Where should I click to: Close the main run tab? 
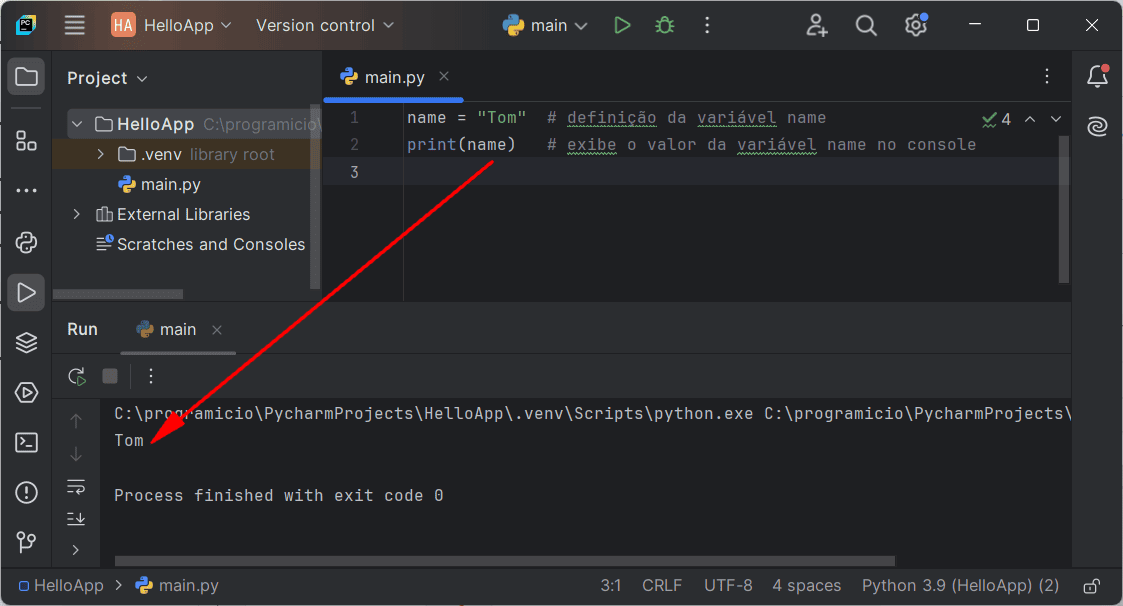tap(217, 330)
